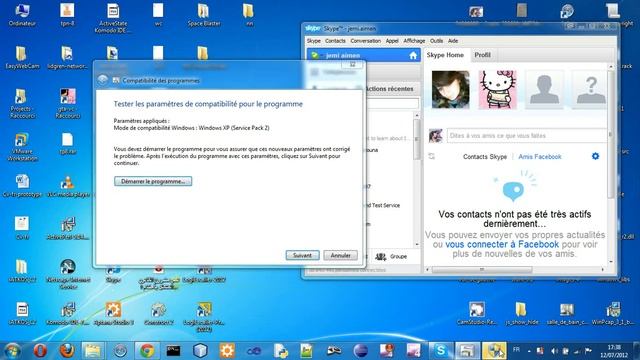Open the Skype status indicator dropdown
Image resolution: width=640 pixels, height=360 pixels.
coord(316,56)
